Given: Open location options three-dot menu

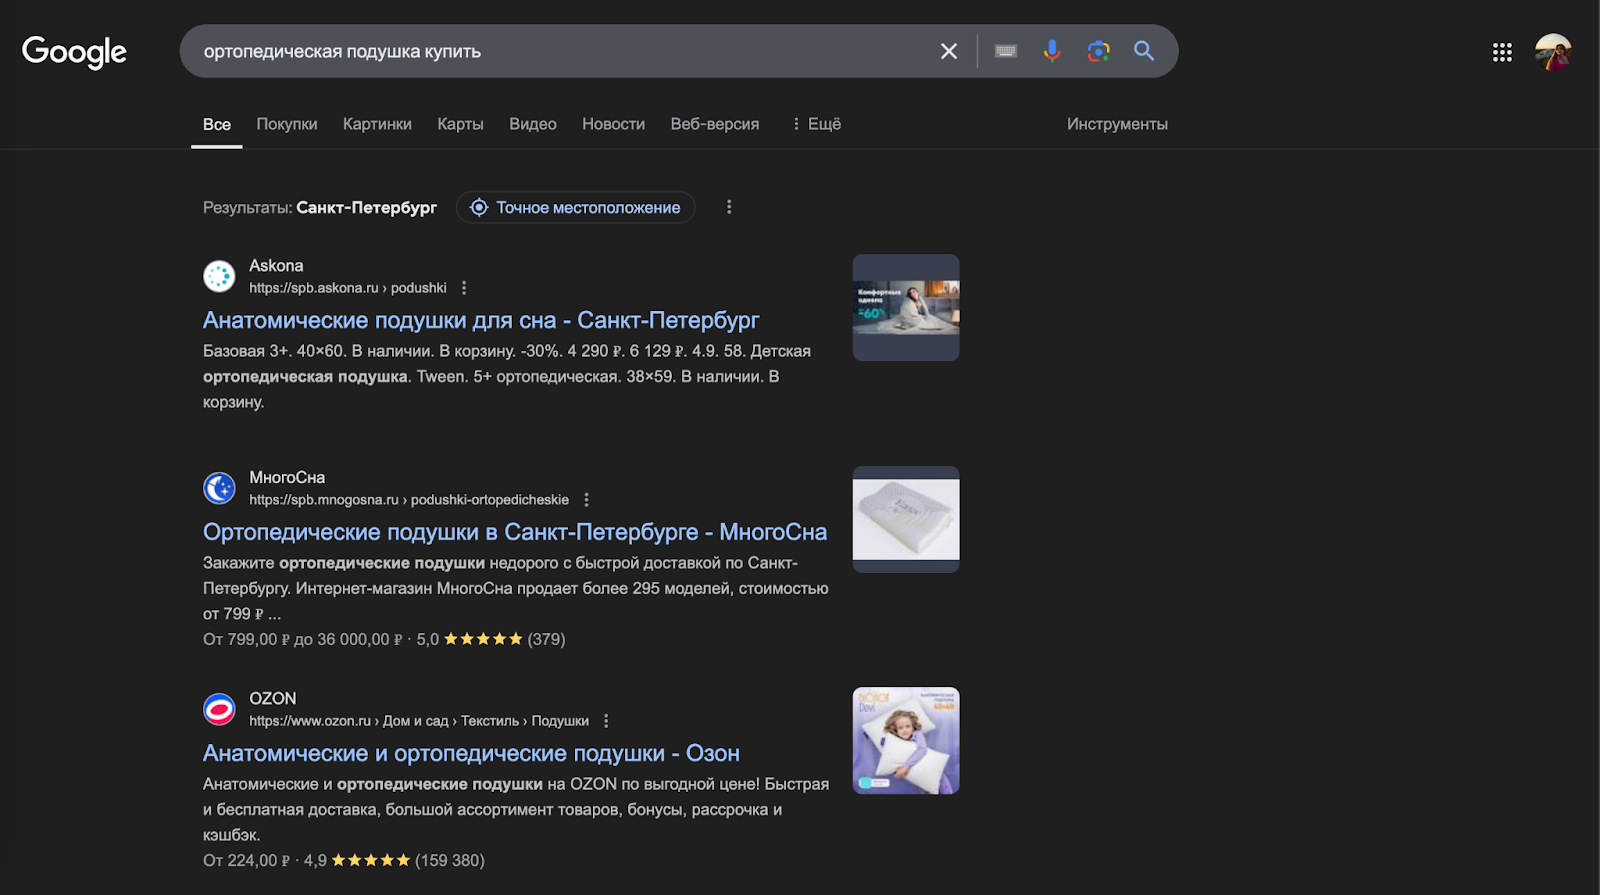Looking at the screenshot, I should click(729, 207).
